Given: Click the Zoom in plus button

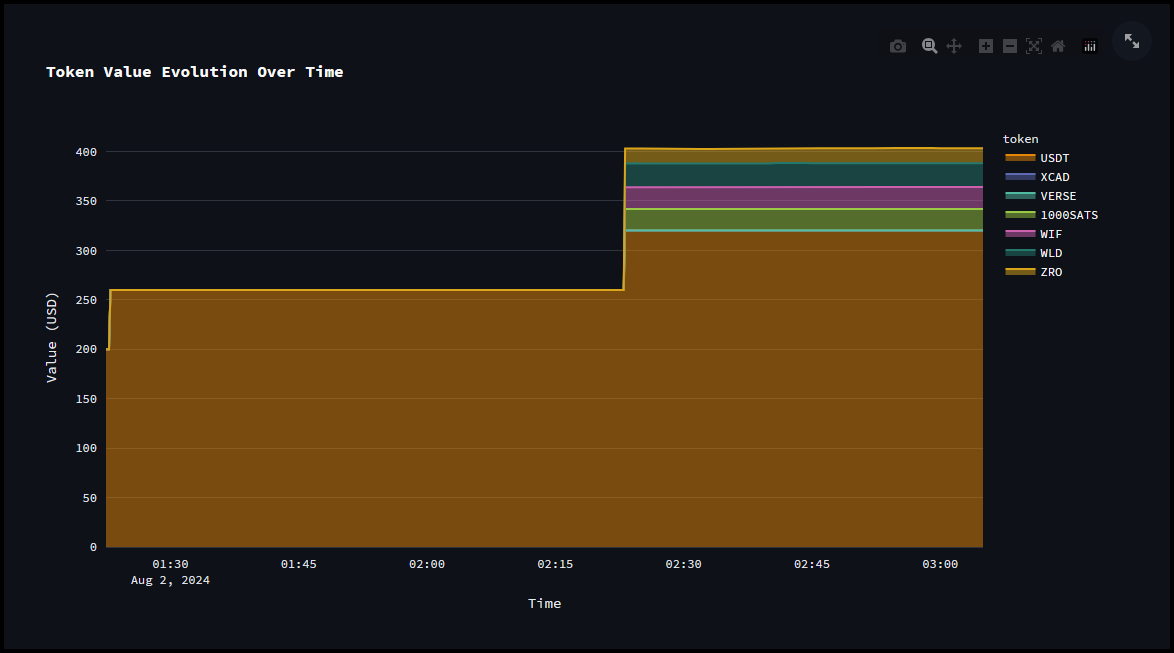Looking at the screenshot, I should [985, 46].
